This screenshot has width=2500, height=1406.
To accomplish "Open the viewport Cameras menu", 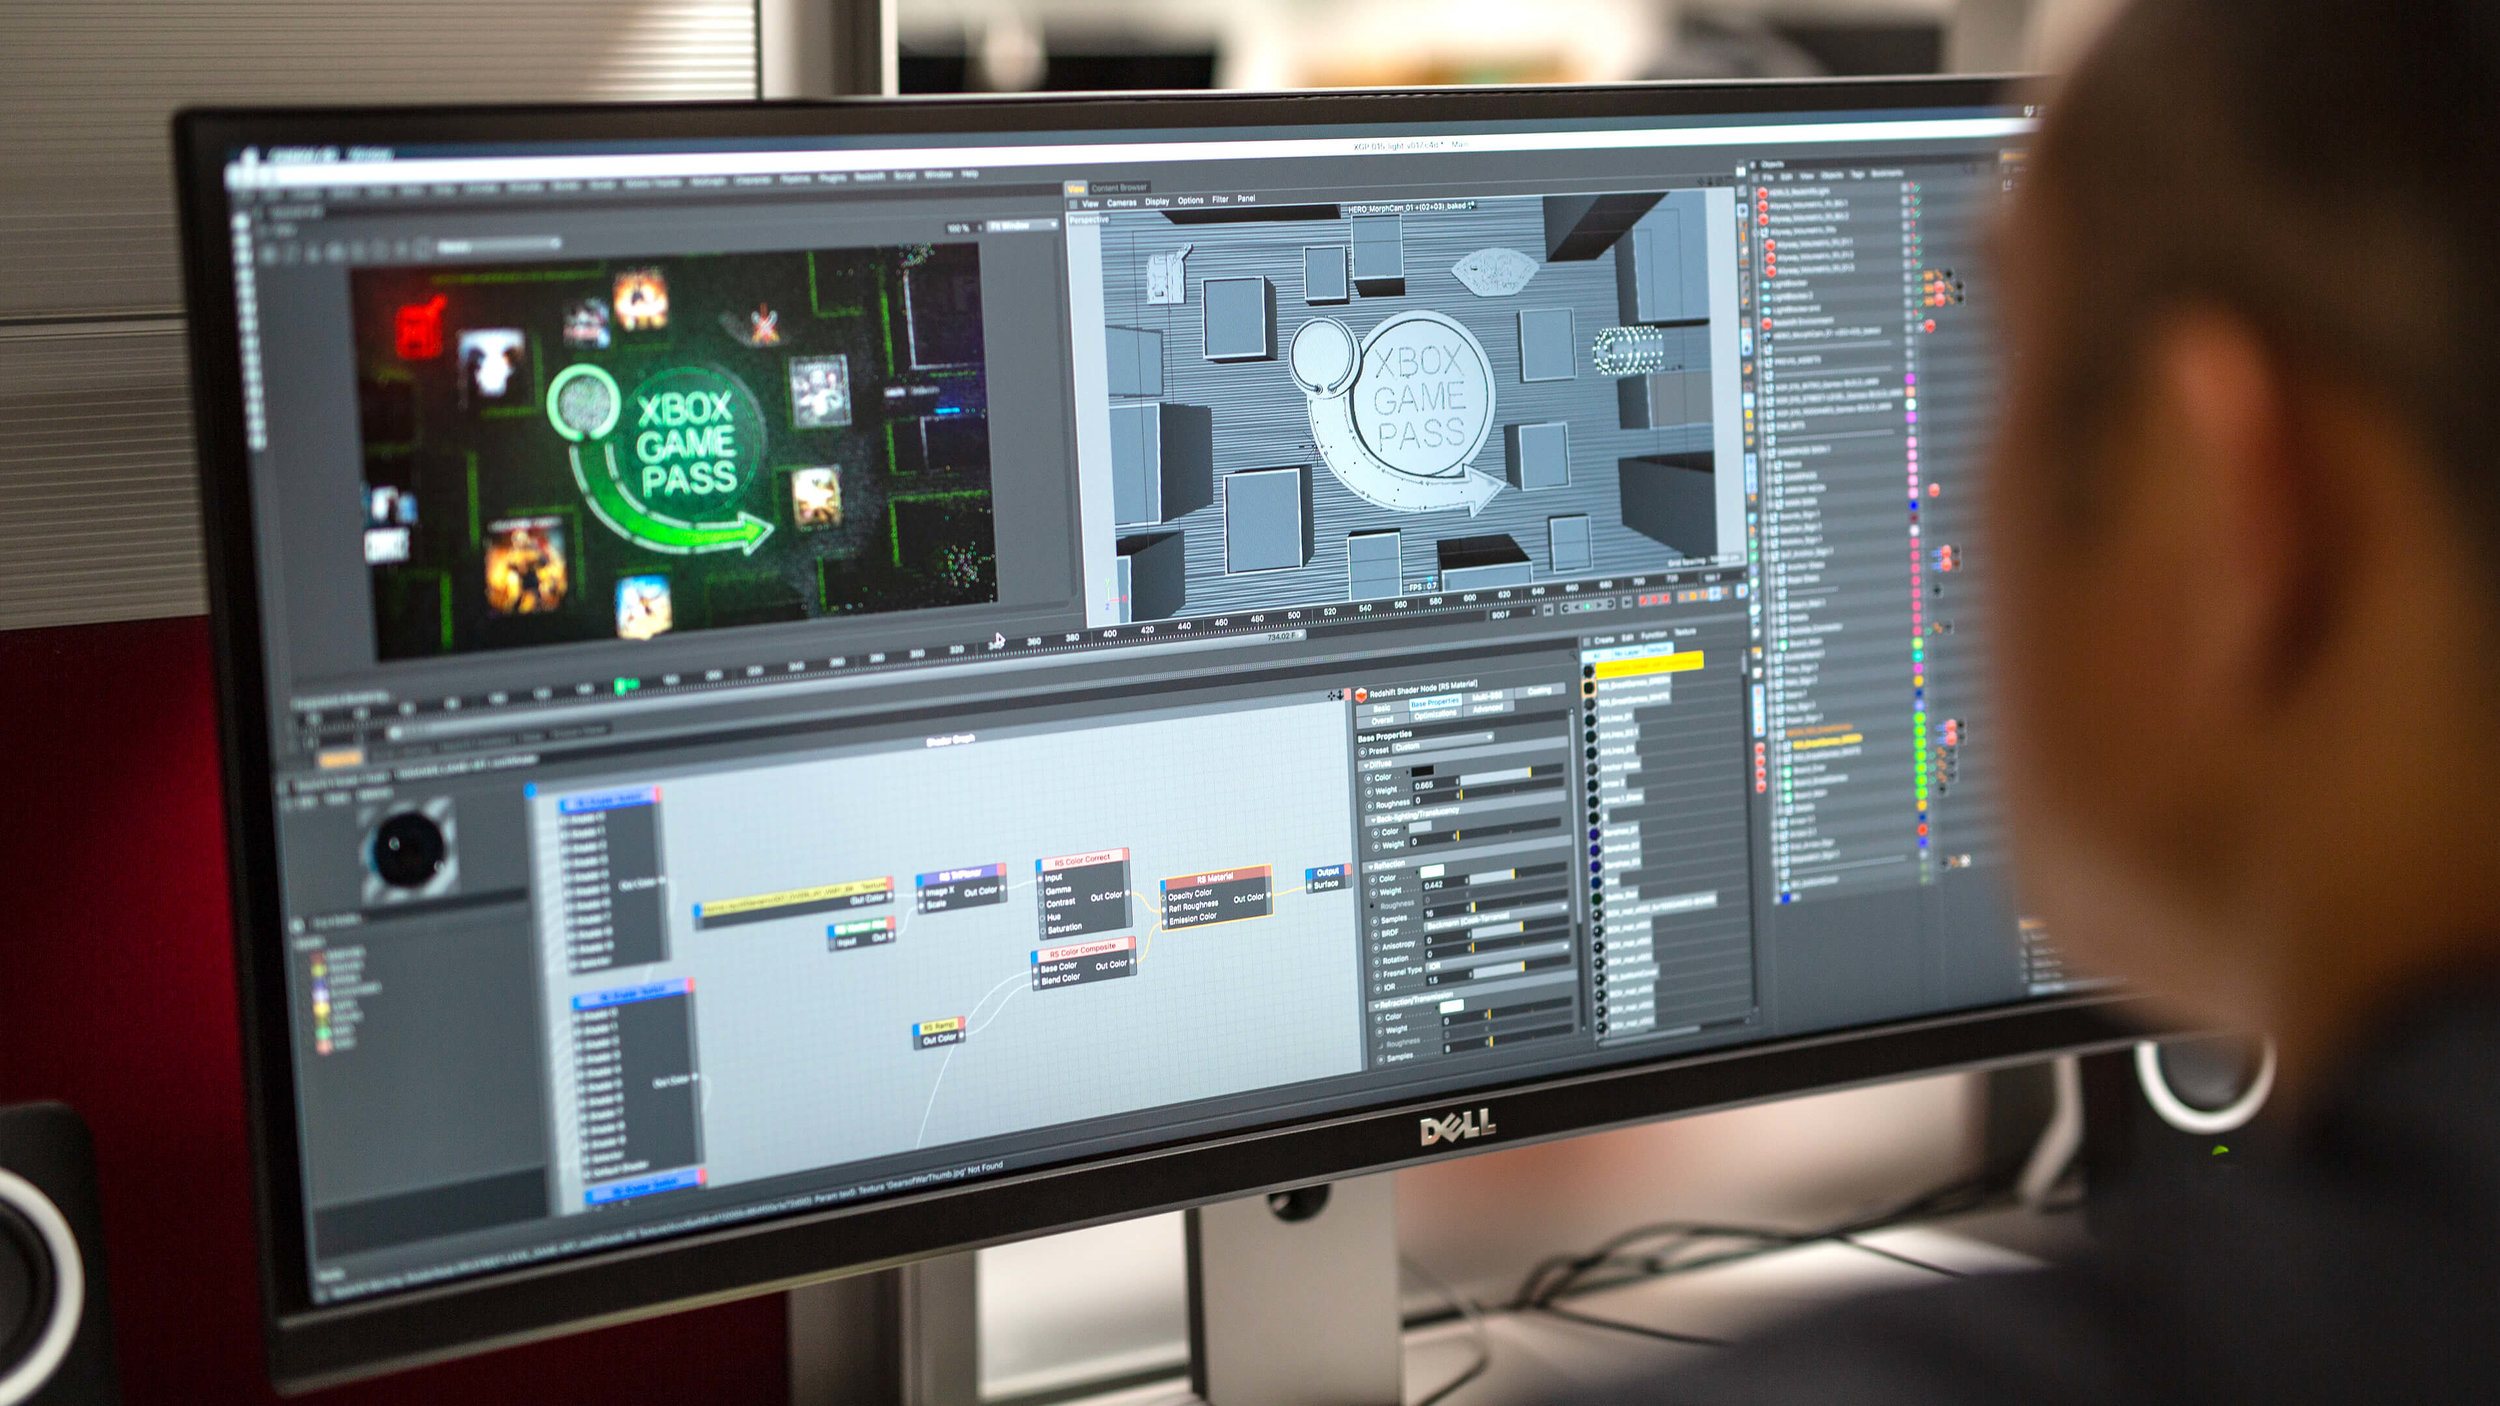I will point(1121,202).
